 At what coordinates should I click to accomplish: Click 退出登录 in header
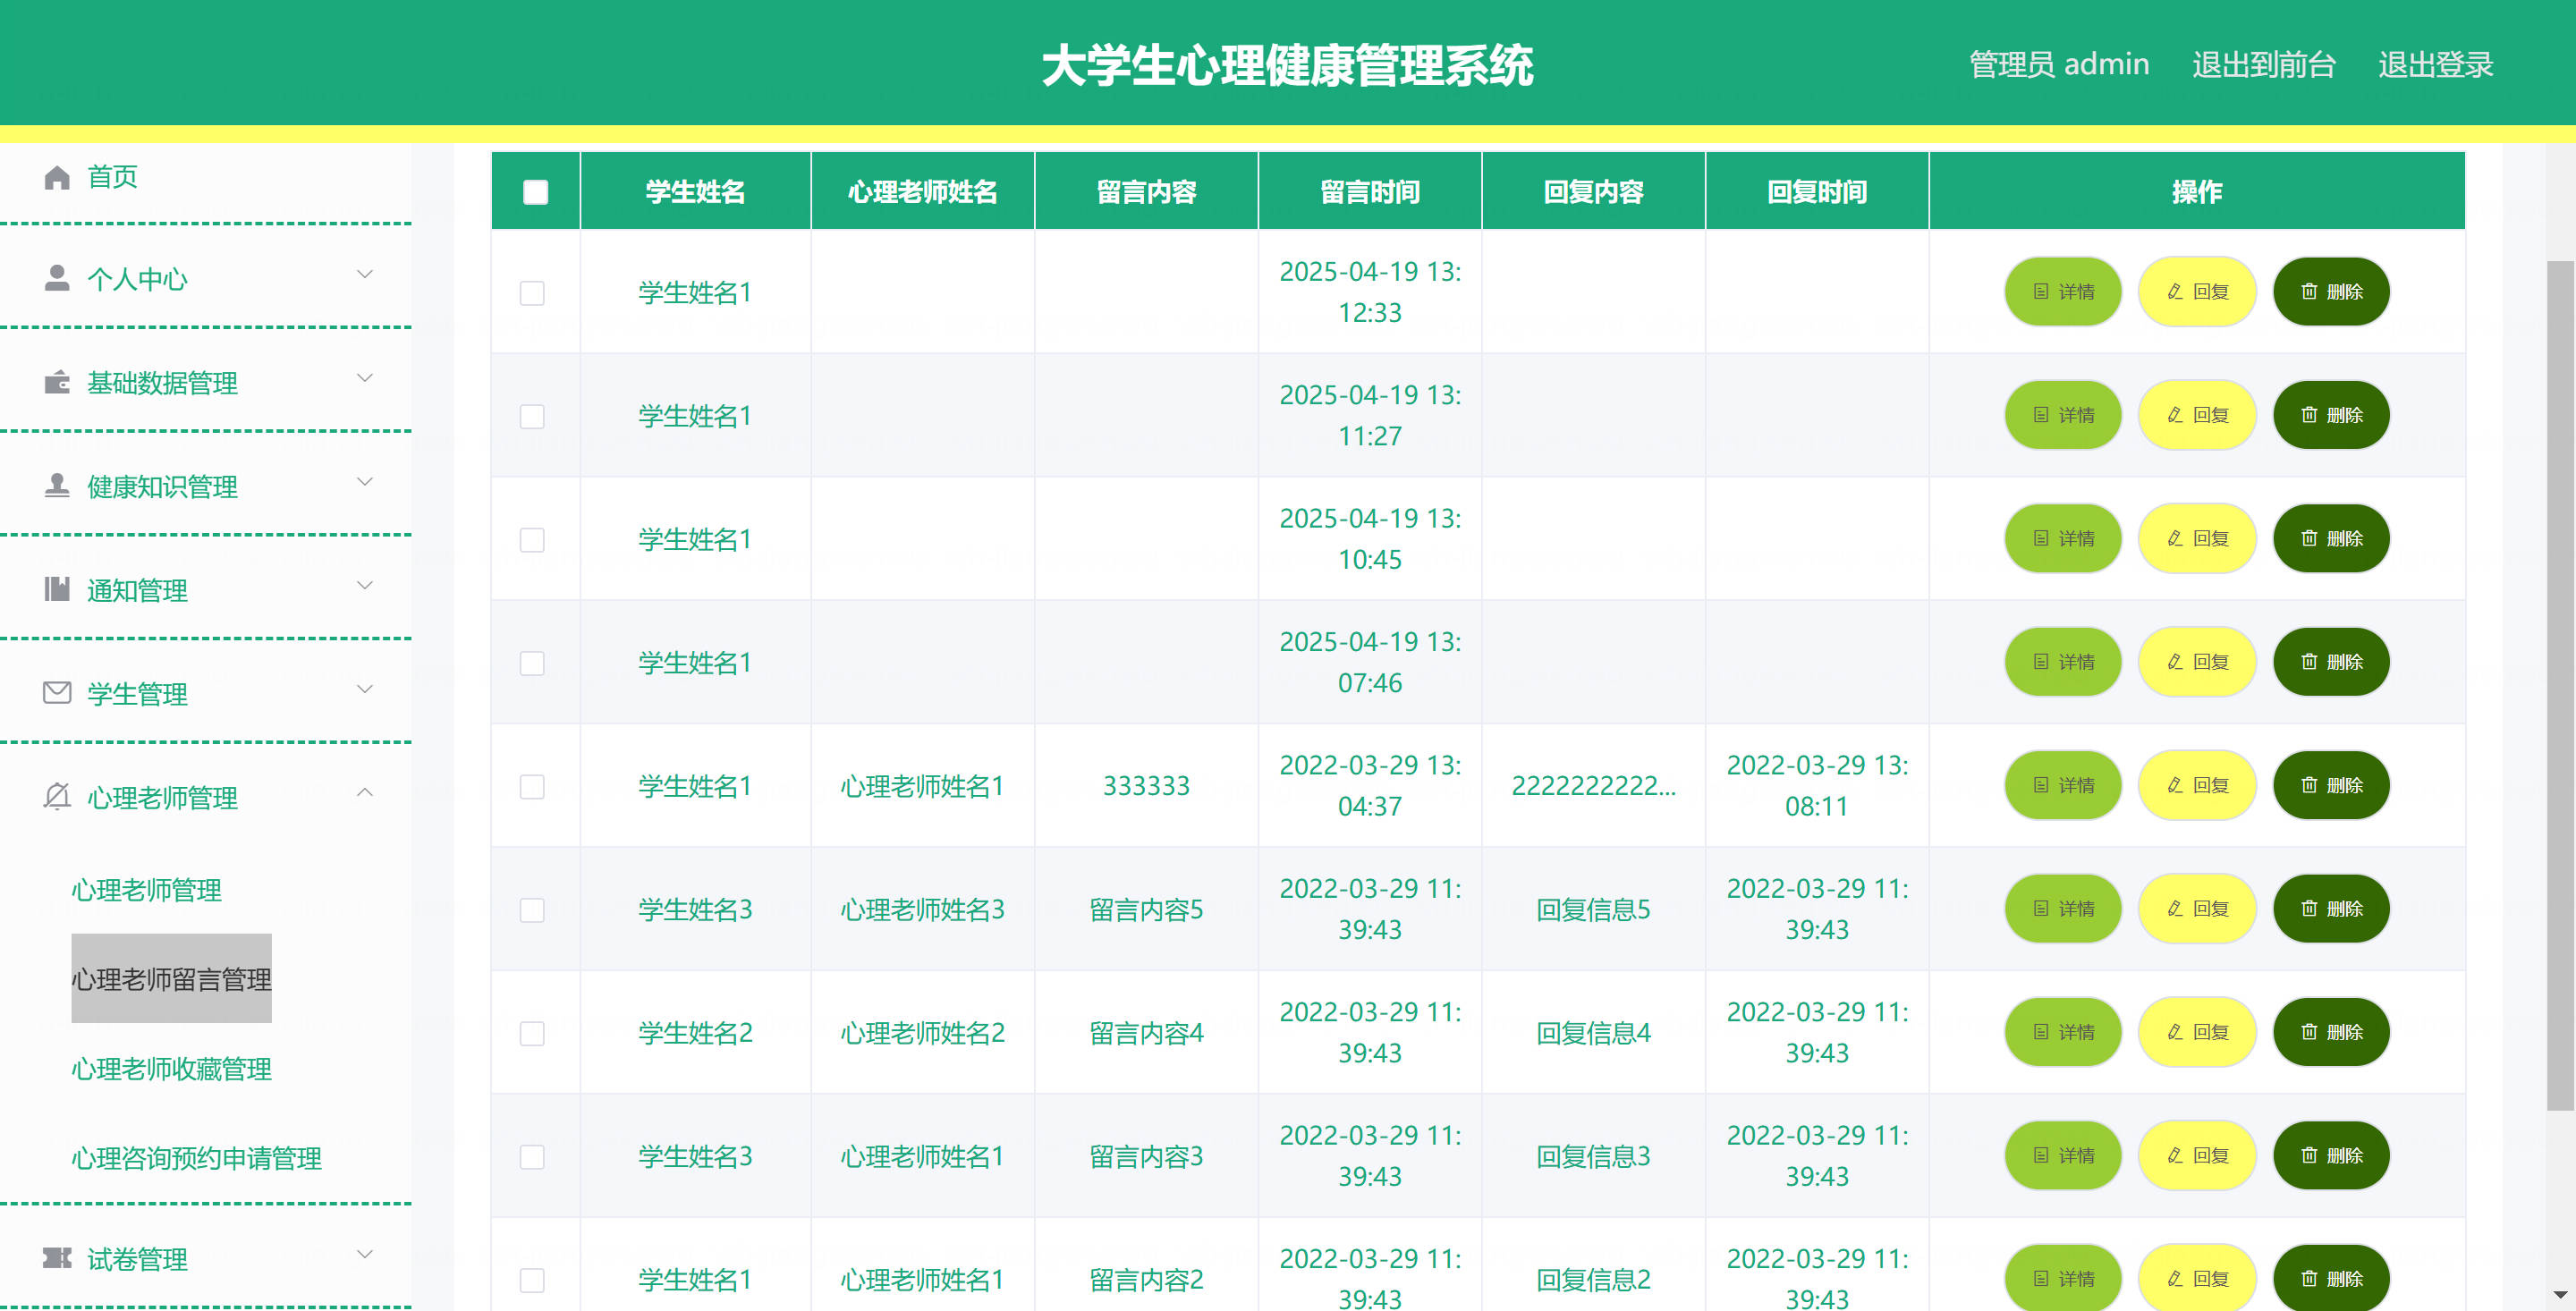point(2435,64)
